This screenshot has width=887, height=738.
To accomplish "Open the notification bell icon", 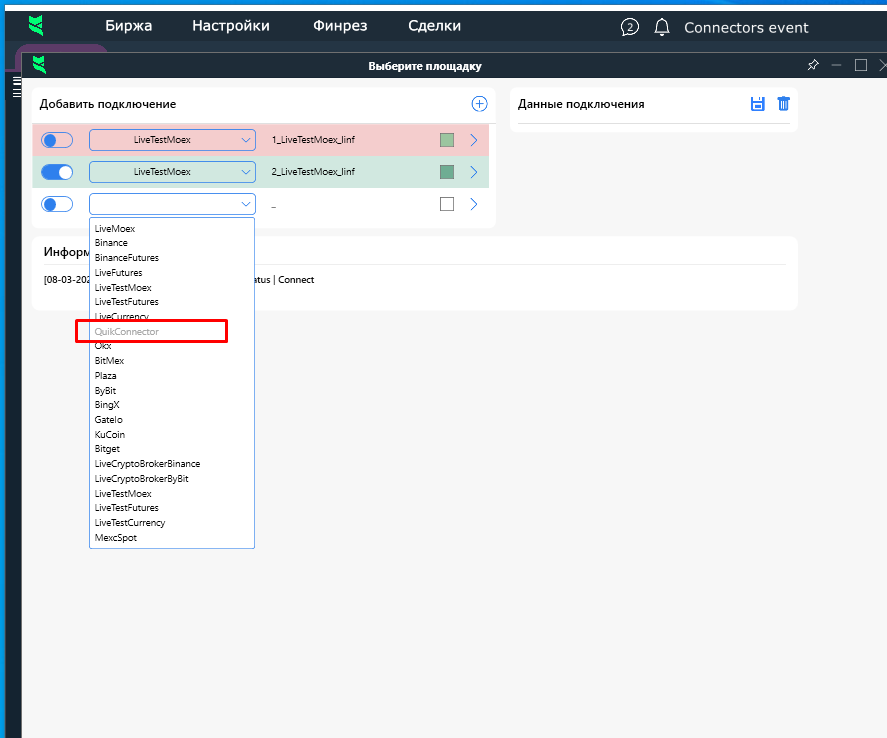I will 661,27.
